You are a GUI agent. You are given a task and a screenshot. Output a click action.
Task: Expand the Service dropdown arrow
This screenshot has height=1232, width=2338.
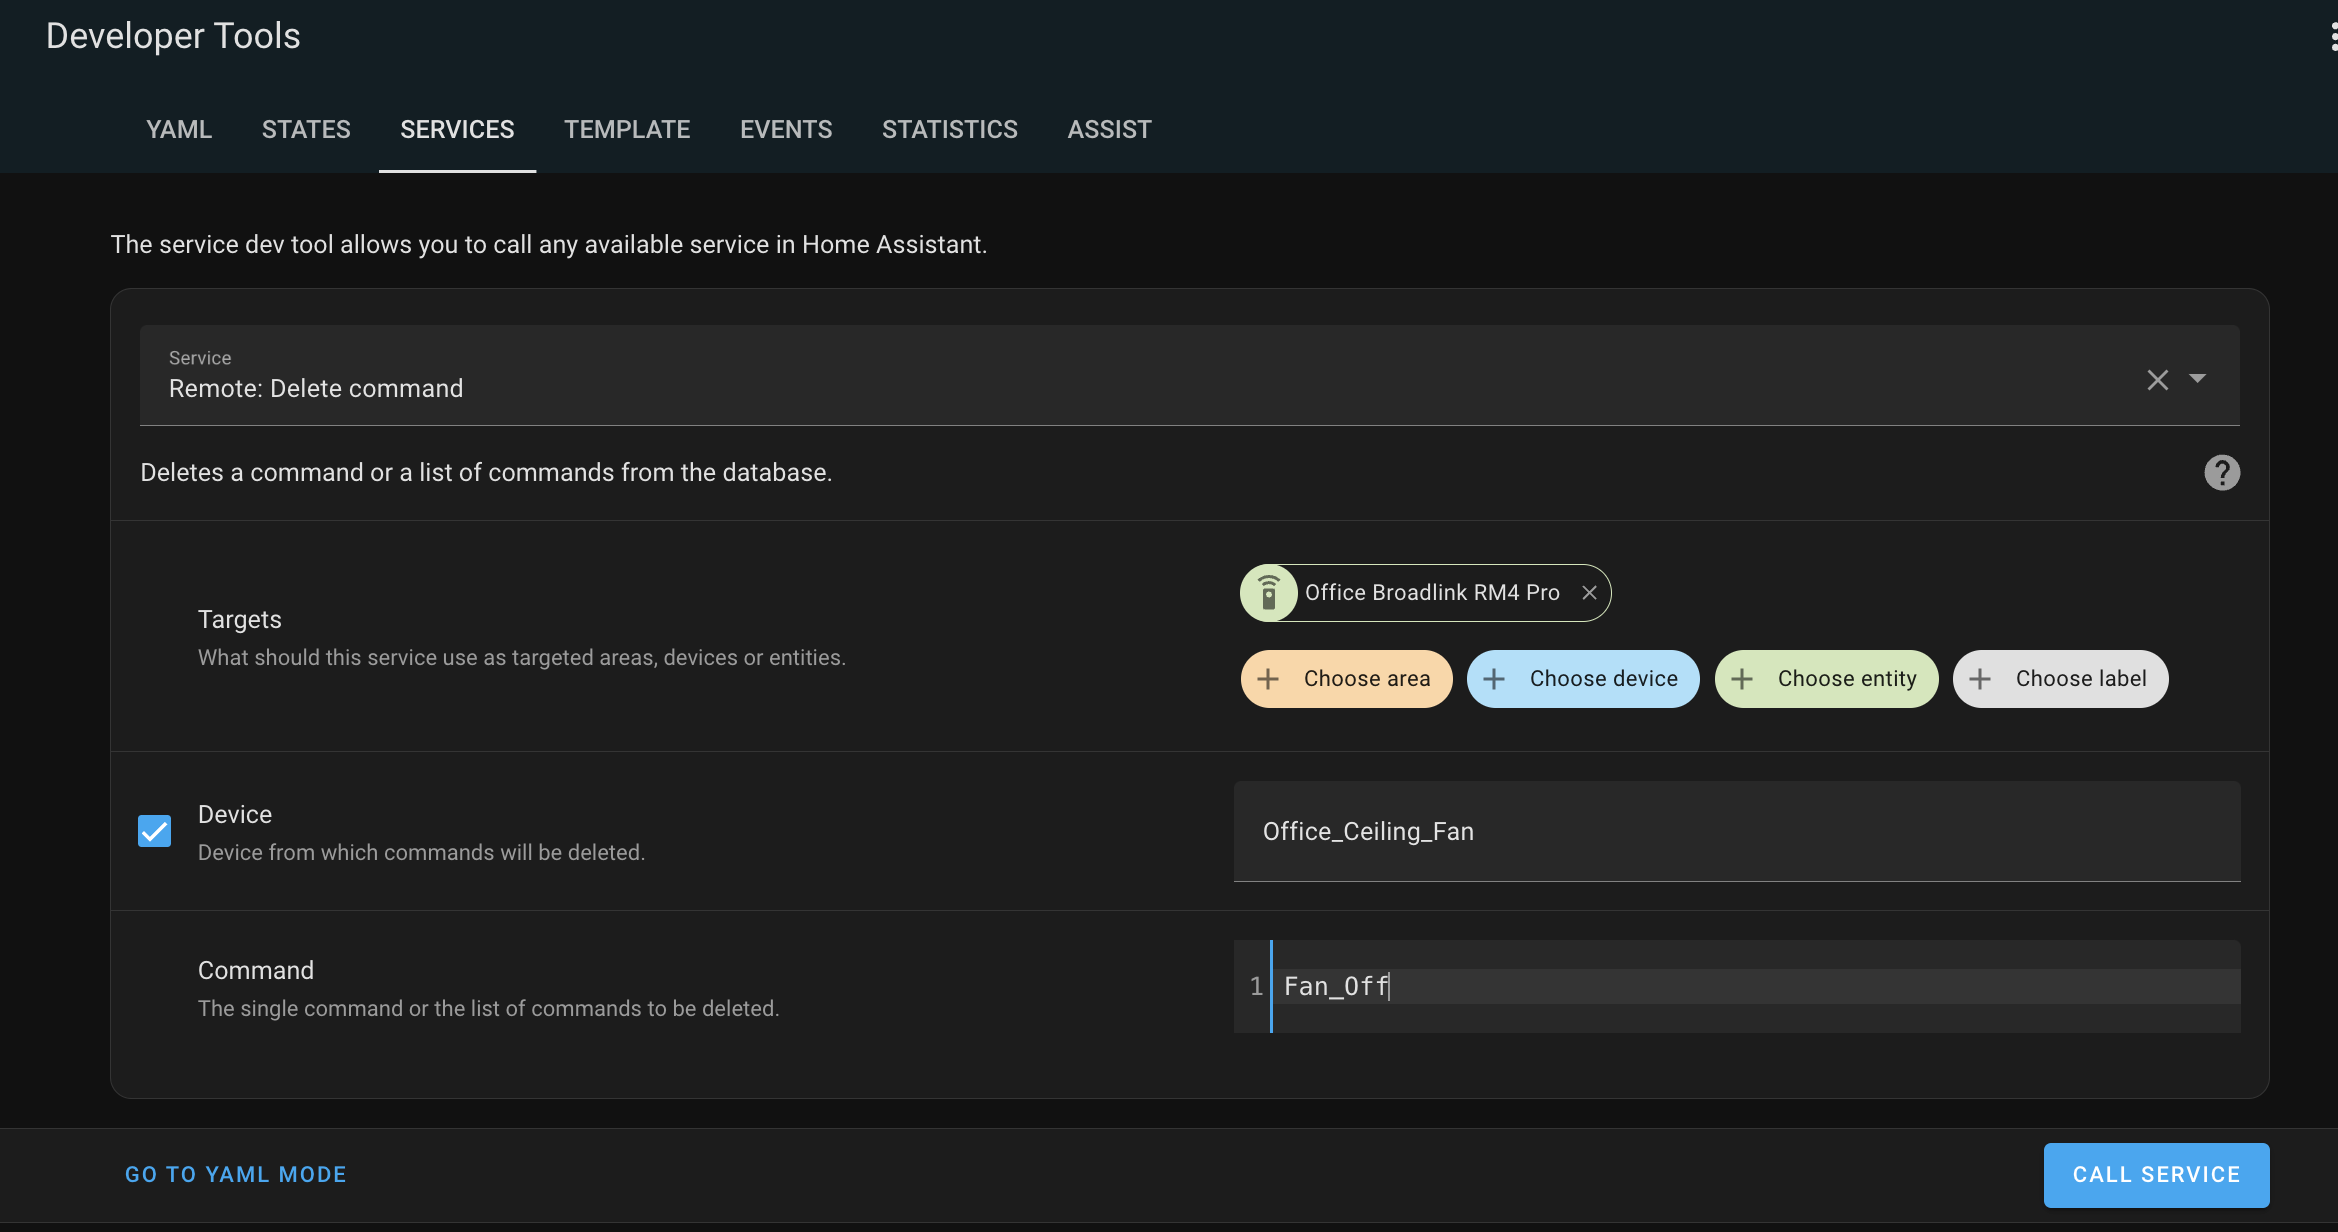tap(2197, 379)
